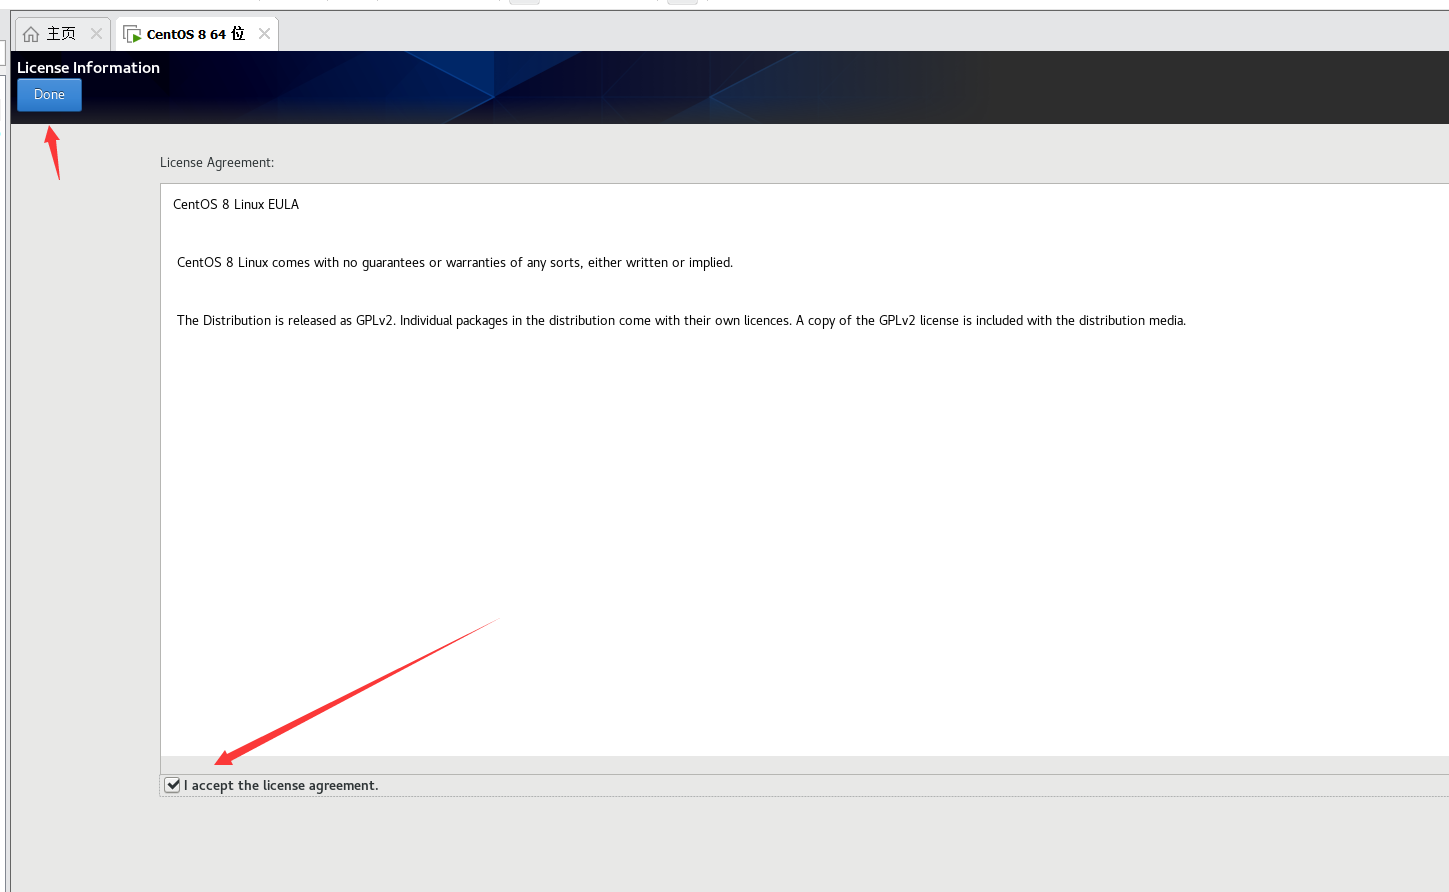This screenshot has width=1449, height=892.
Task: Close the 主页 tab
Action: pos(96,34)
